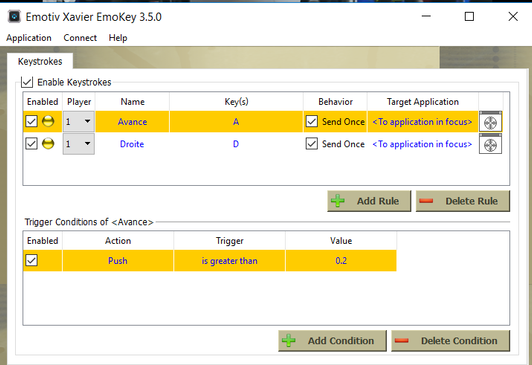This screenshot has width=532, height=365.
Task: Click the 'is greater than' trigger cell
Action: [x=229, y=261]
